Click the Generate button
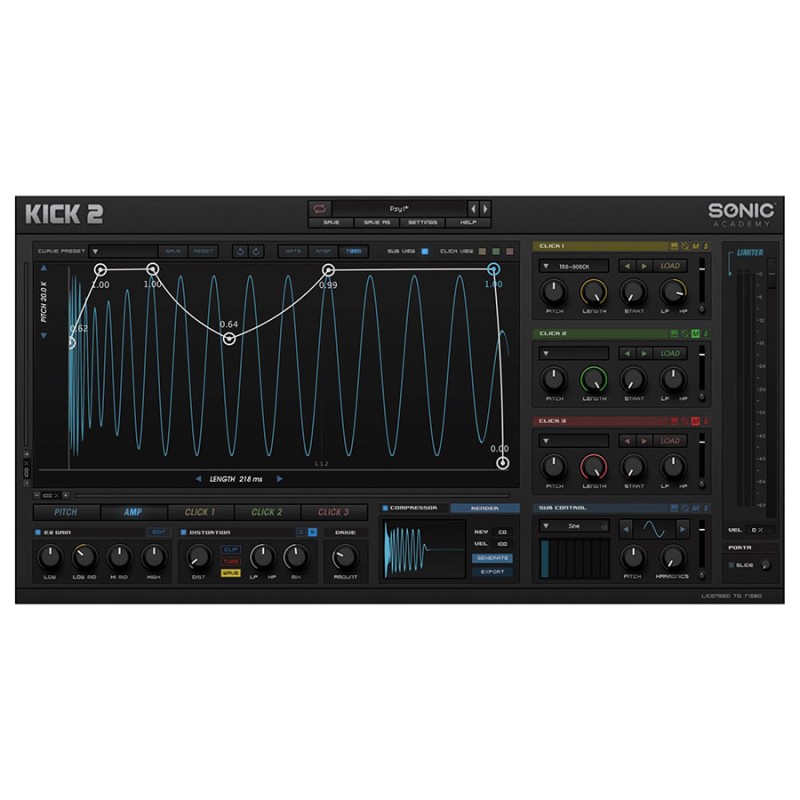The width and height of the screenshot is (800, 800). tap(492, 557)
